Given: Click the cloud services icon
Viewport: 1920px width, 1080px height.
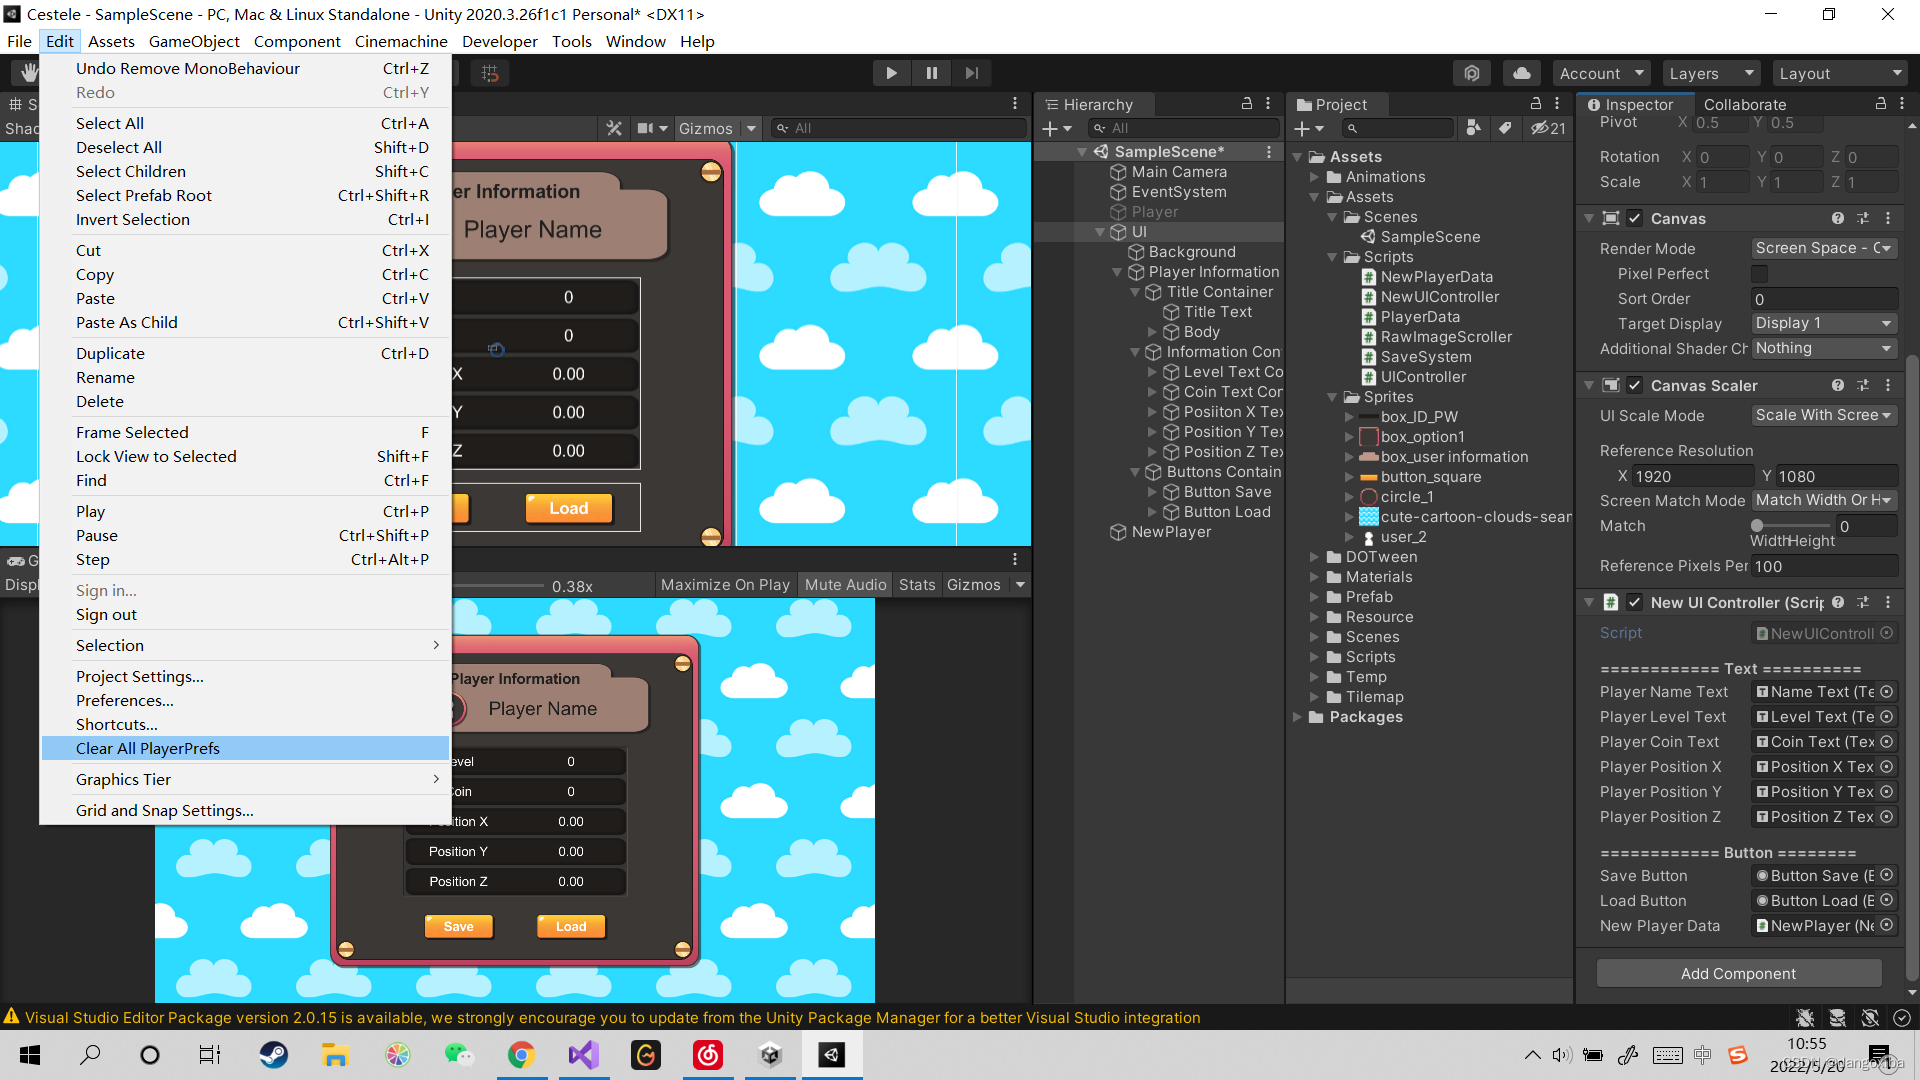Looking at the screenshot, I should (x=1521, y=73).
